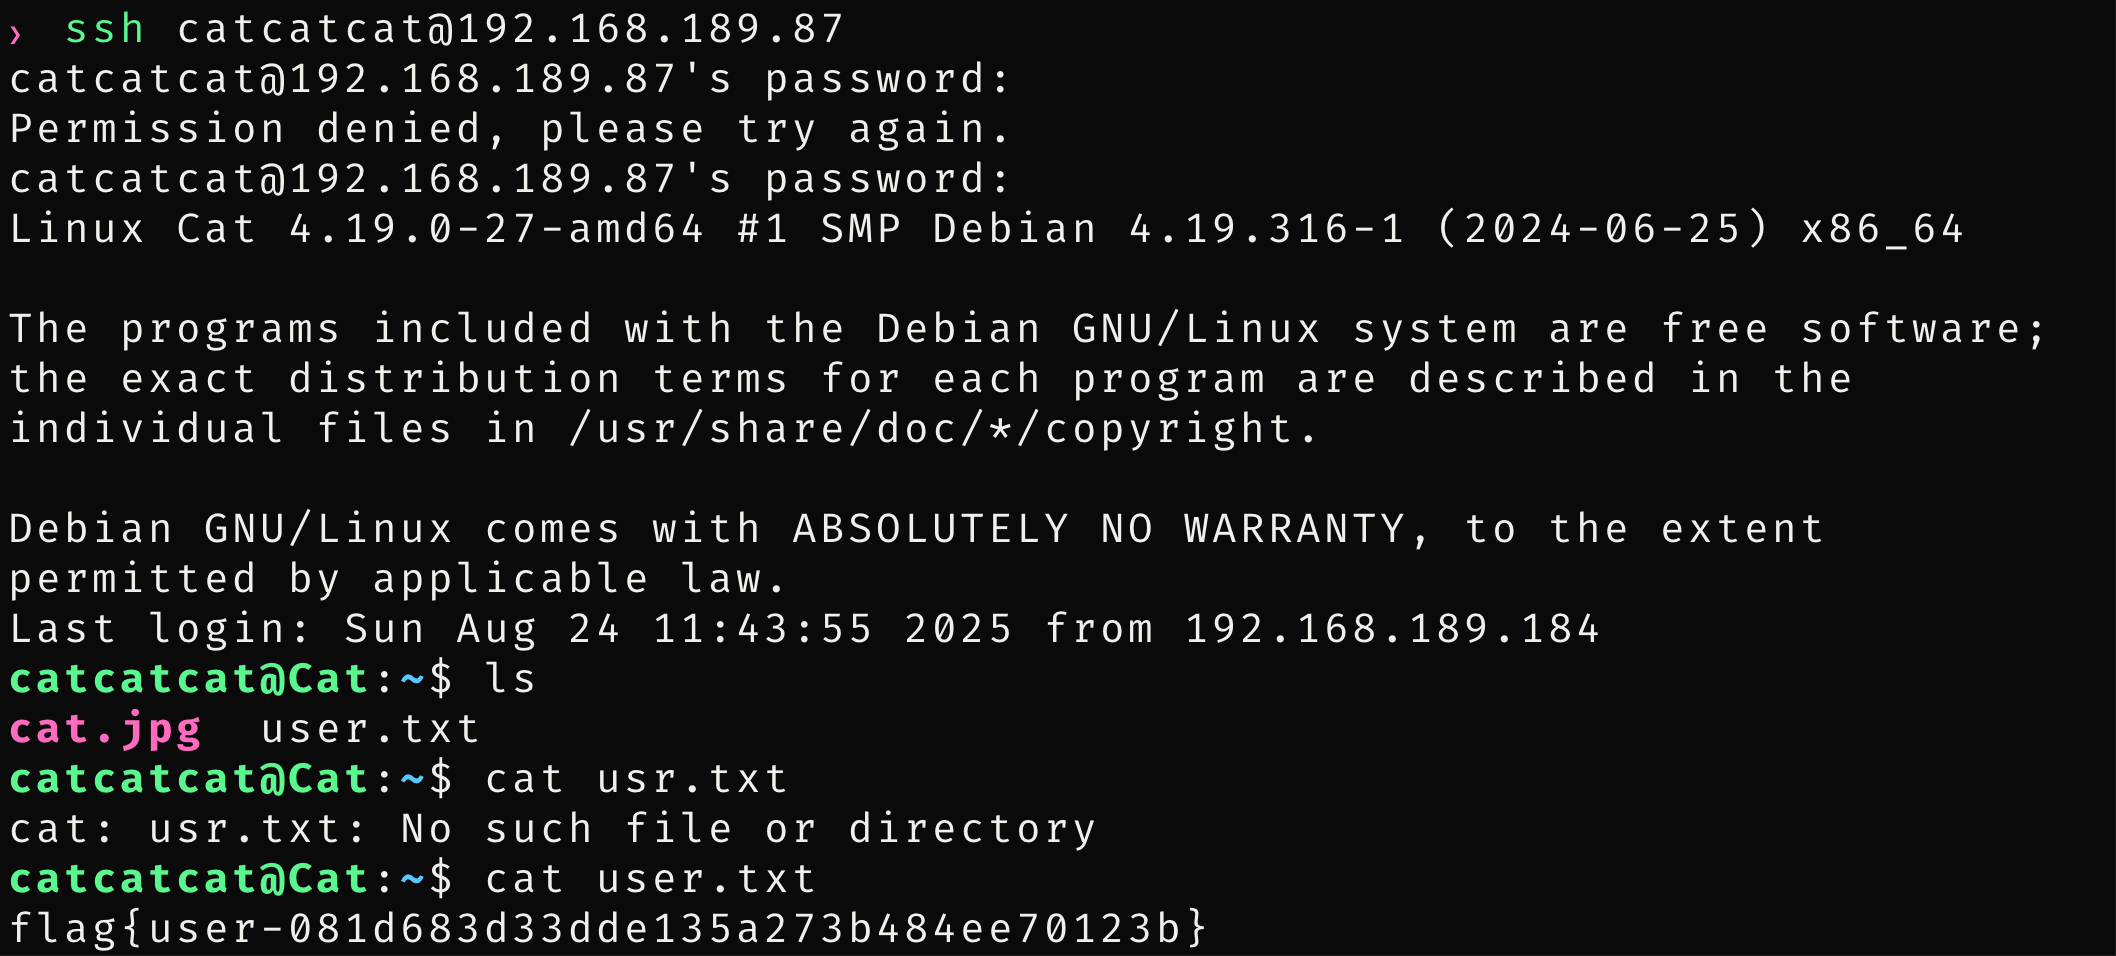This screenshot has width=2116, height=956.
Task: Click the "ls" command at the prompt
Action: click(510, 679)
